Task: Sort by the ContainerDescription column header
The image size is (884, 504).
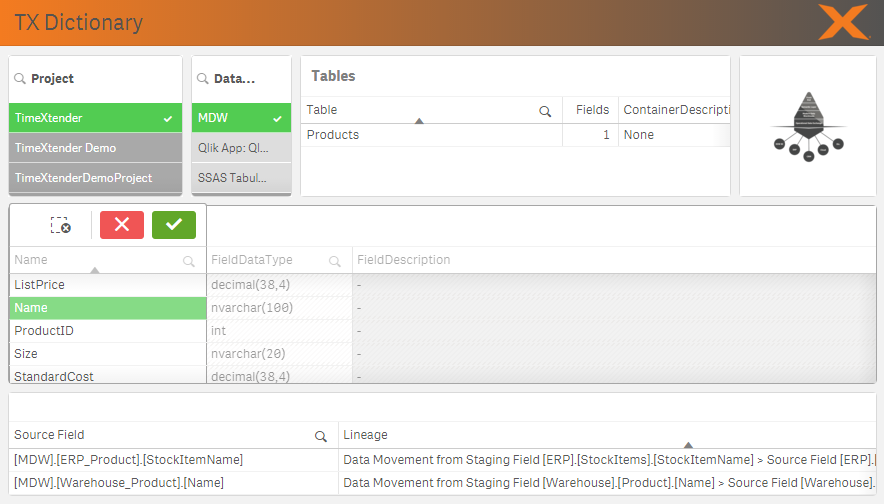Action: tap(676, 110)
